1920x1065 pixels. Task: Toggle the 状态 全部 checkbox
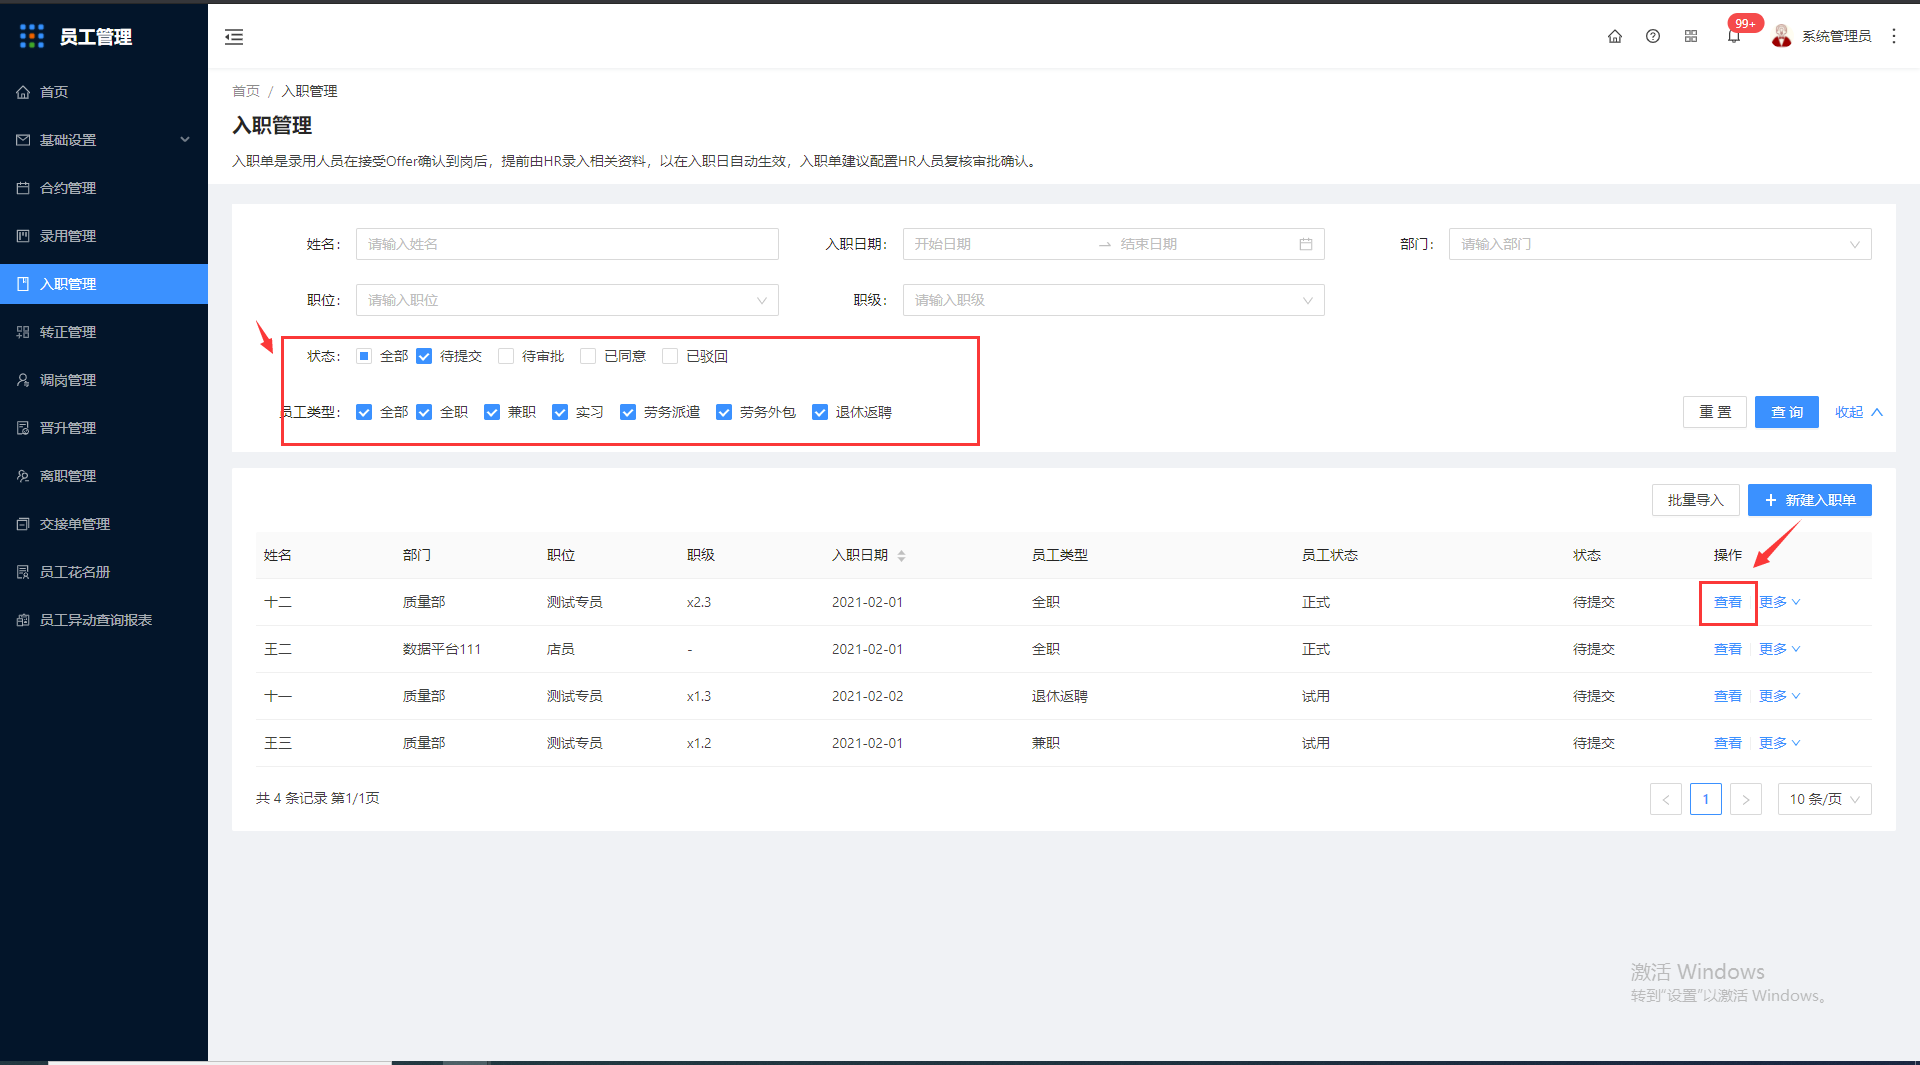(364, 356)
